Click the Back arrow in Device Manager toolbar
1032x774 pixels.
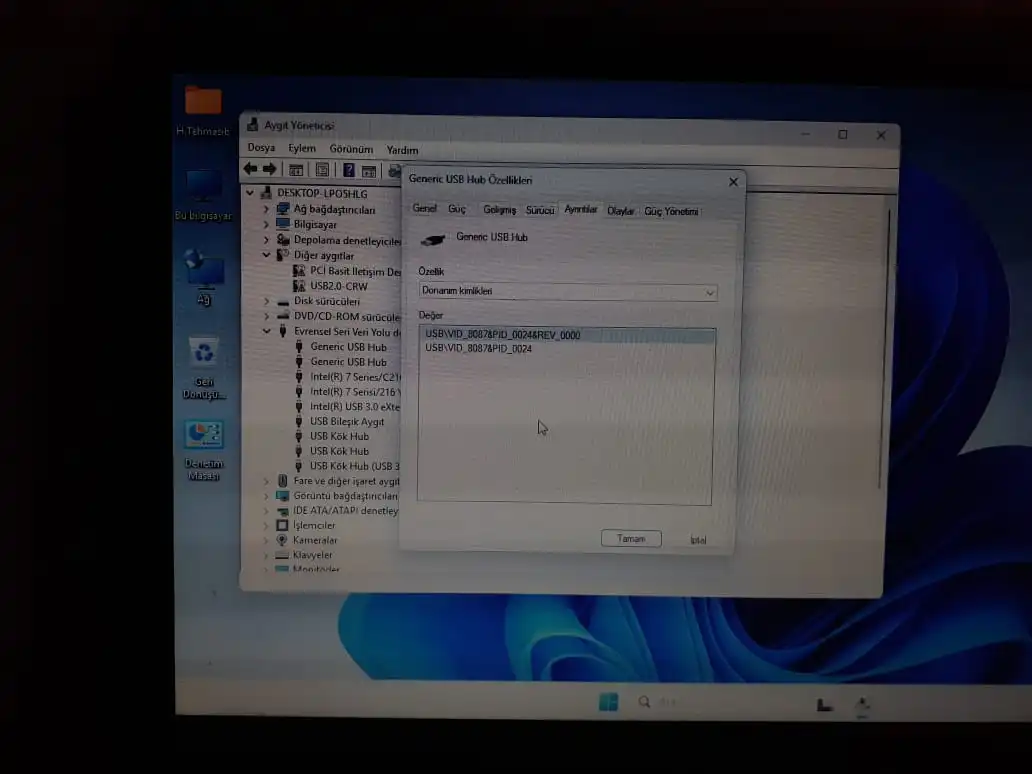(250, 169)
